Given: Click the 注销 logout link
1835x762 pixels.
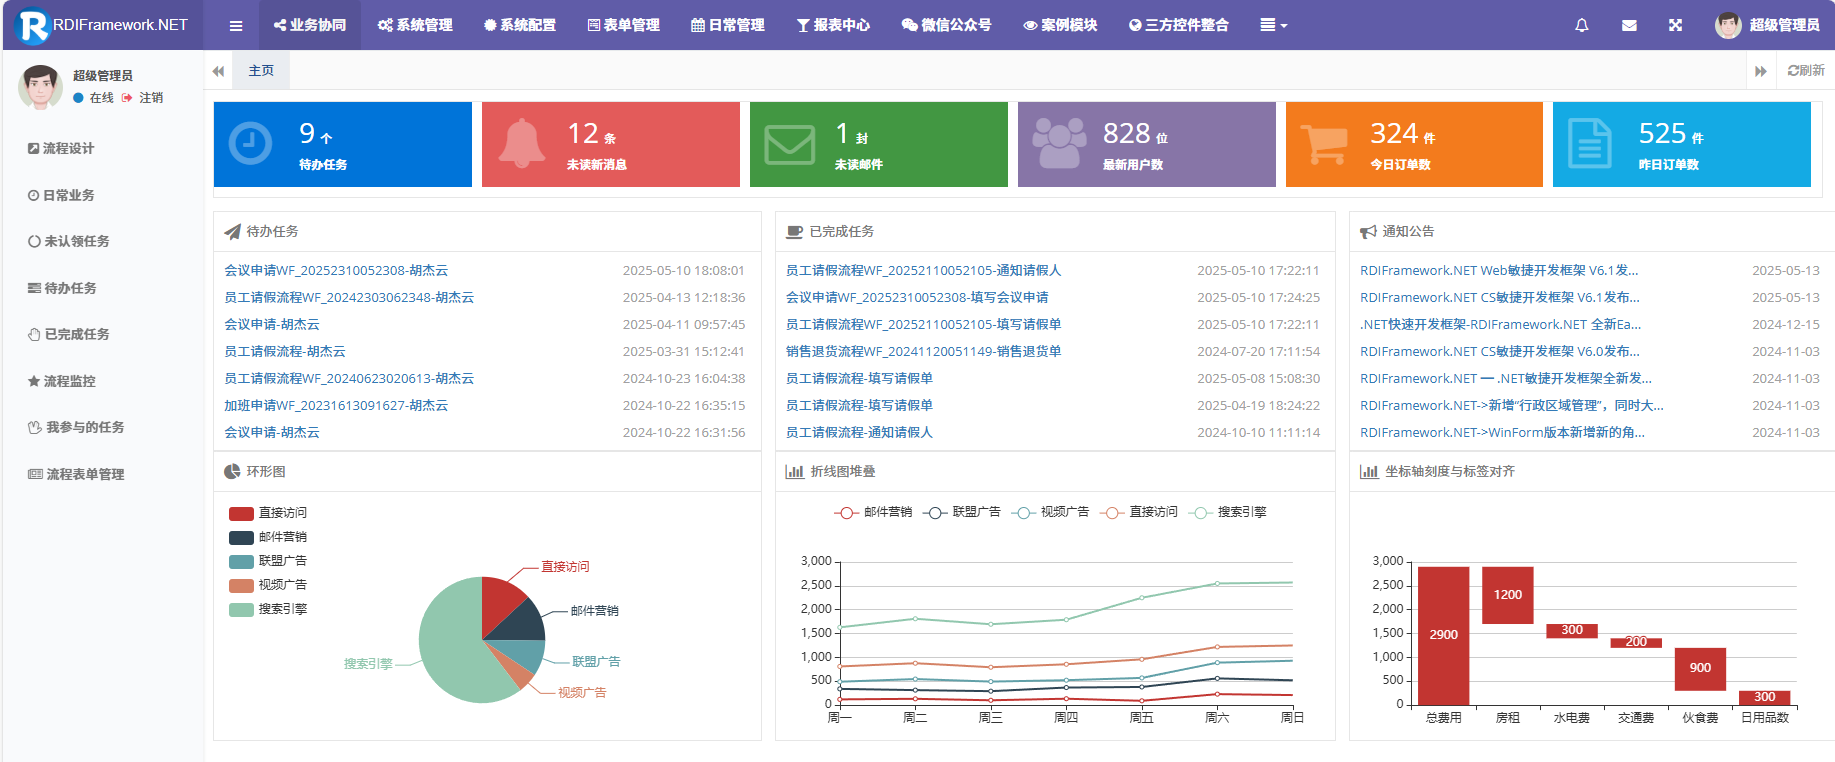Looking at the screenshot, I should (x=150, y=98).
